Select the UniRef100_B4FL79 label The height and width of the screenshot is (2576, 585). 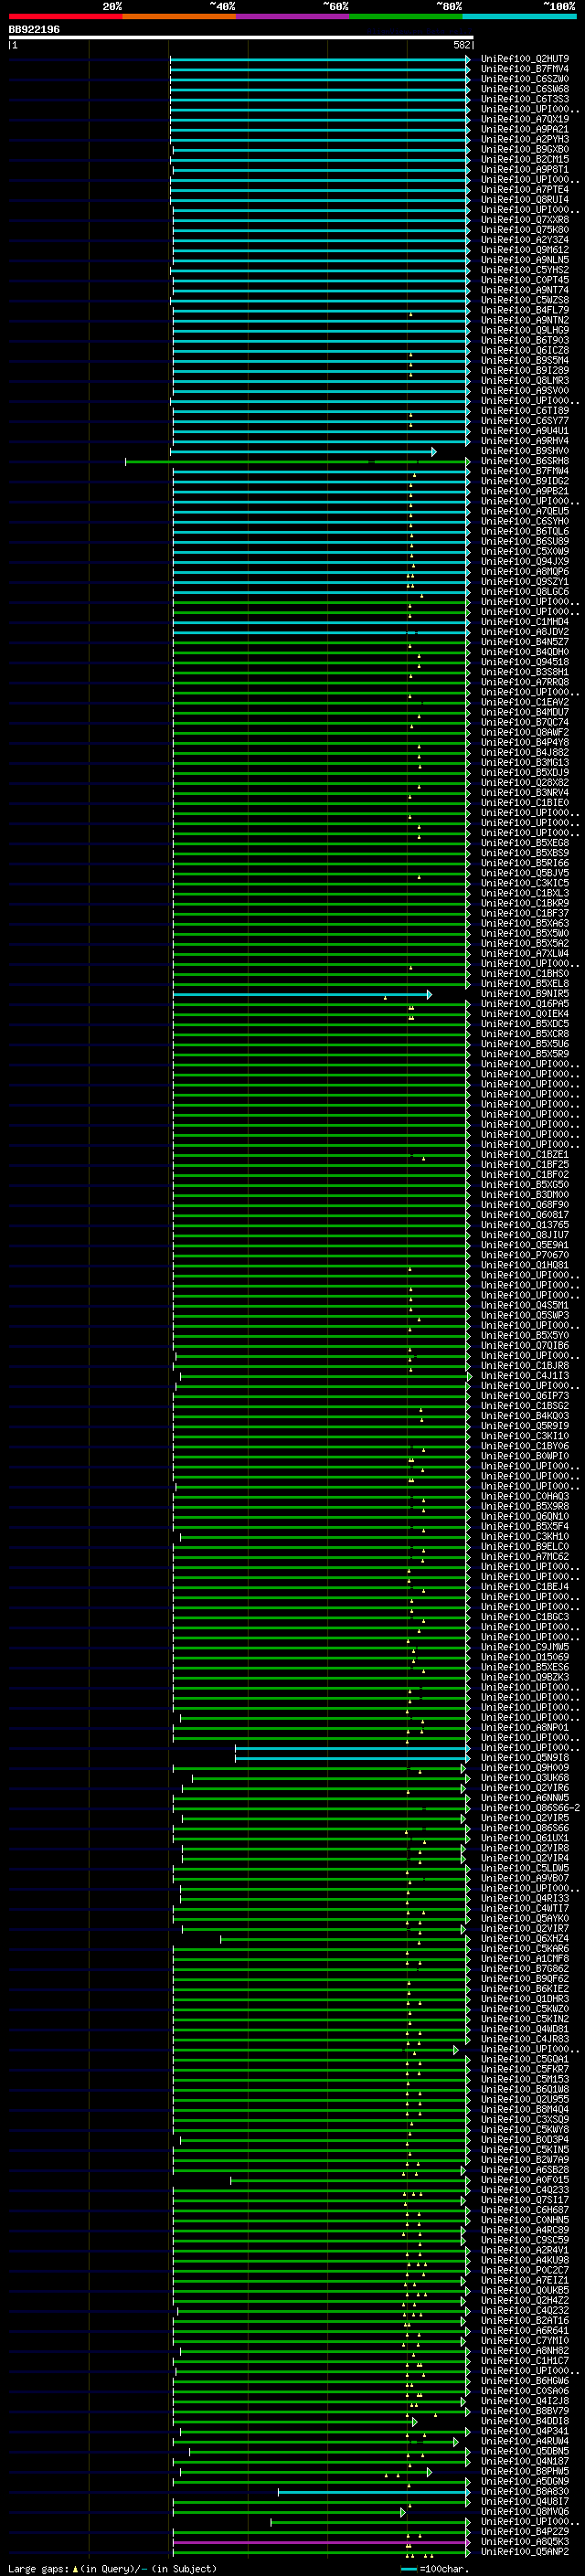[x=525, y=310]
